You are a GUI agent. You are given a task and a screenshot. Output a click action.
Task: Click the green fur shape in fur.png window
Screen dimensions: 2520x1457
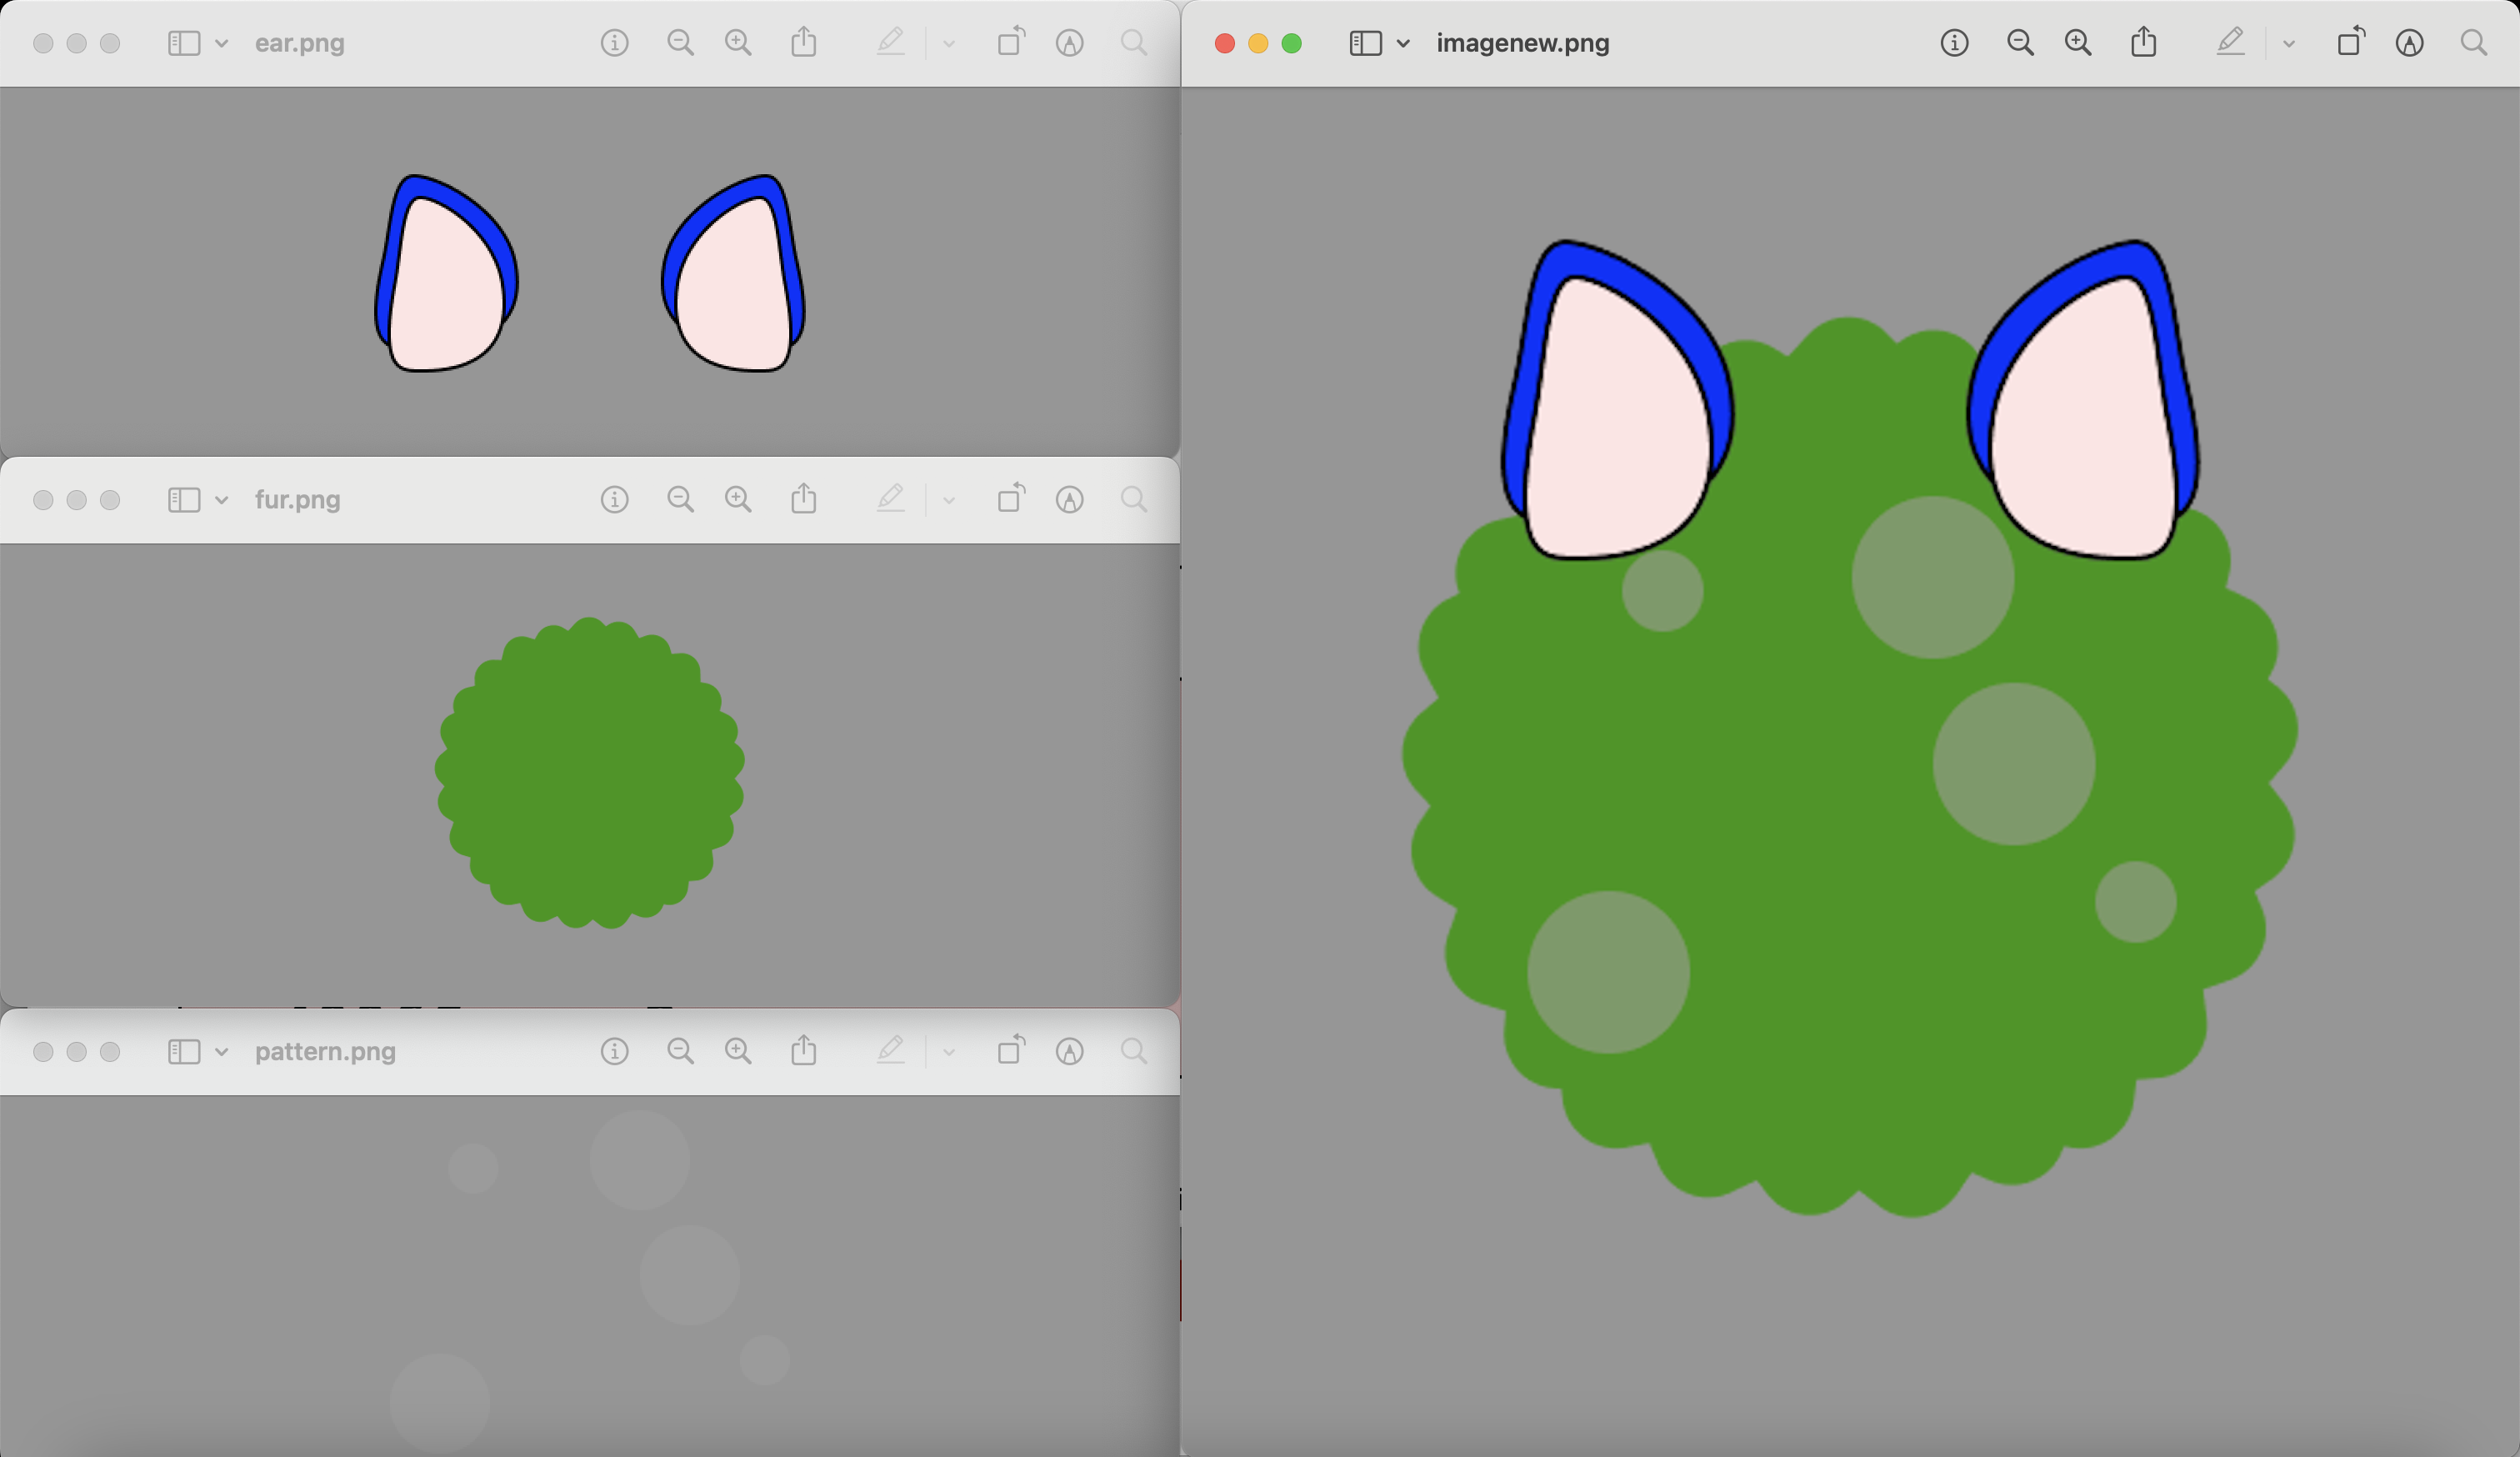590,773
